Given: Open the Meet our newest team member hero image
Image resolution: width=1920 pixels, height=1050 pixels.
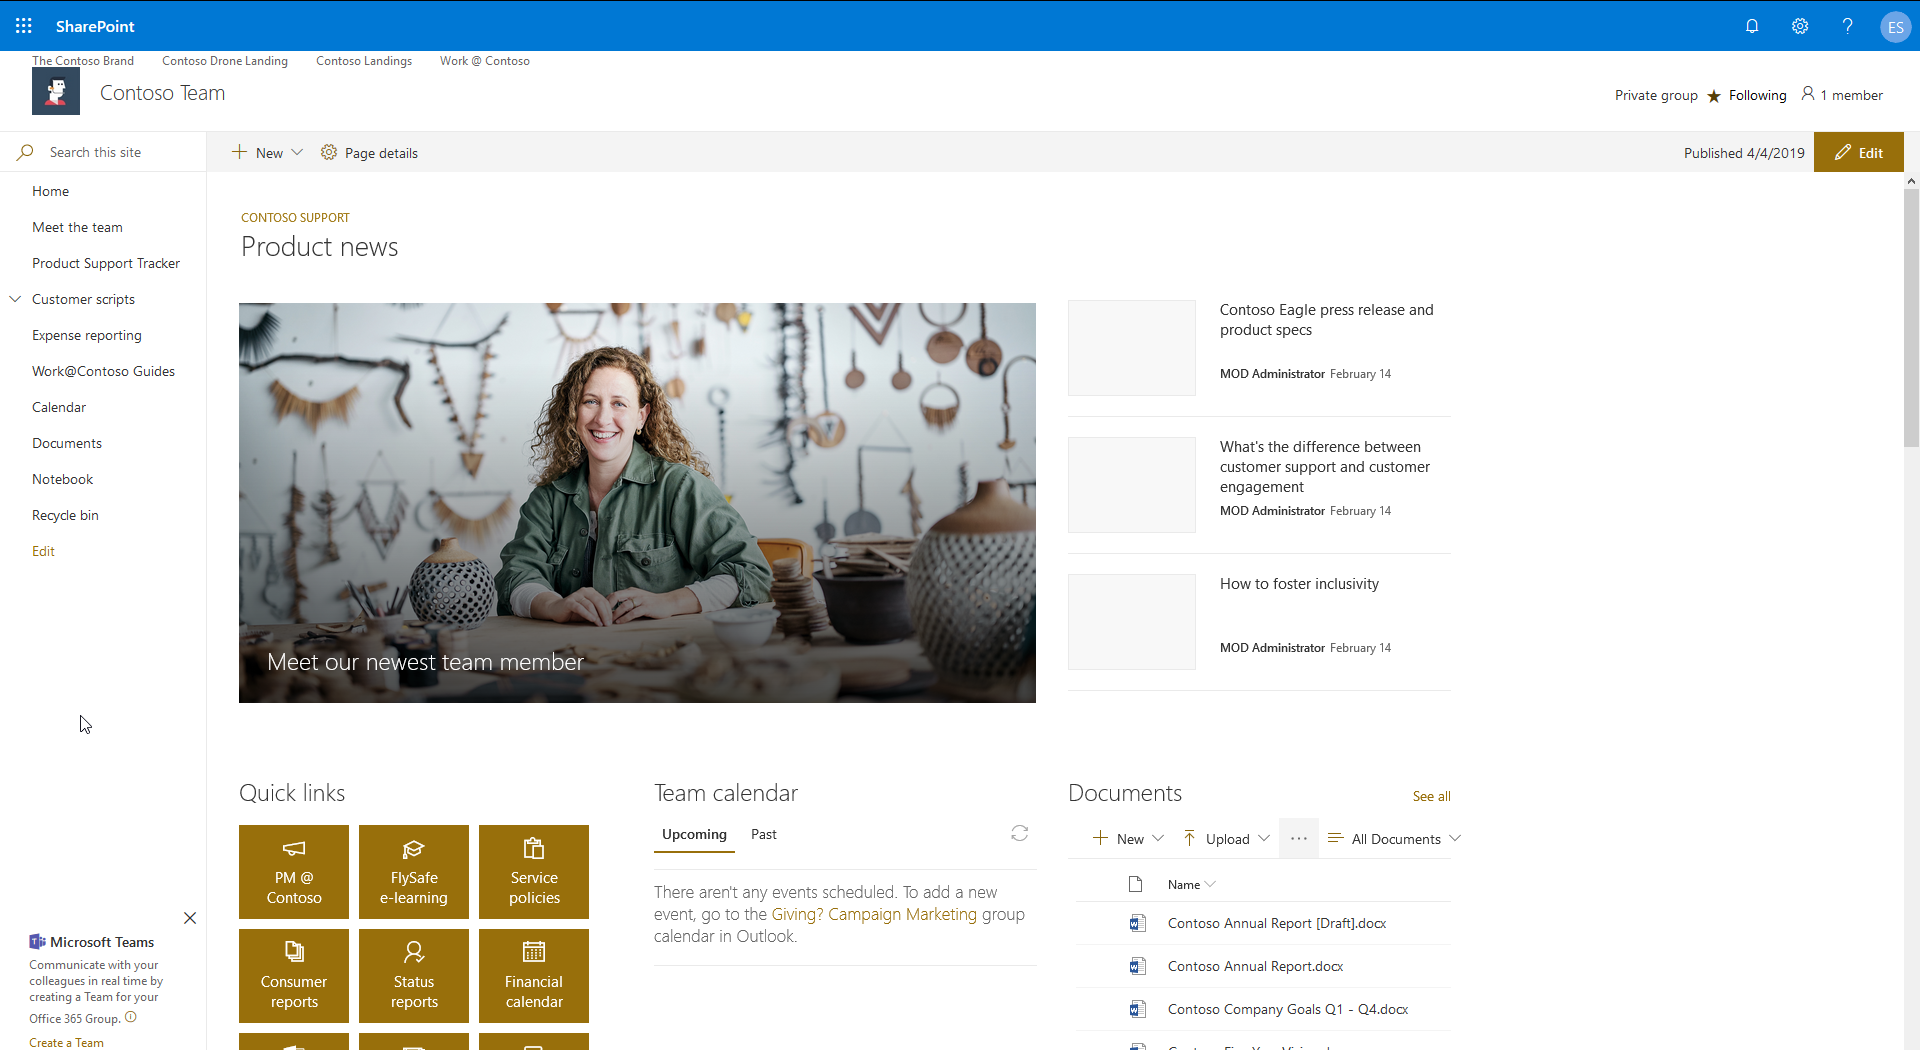Looking at the screenshot, I should click(637, 503).
